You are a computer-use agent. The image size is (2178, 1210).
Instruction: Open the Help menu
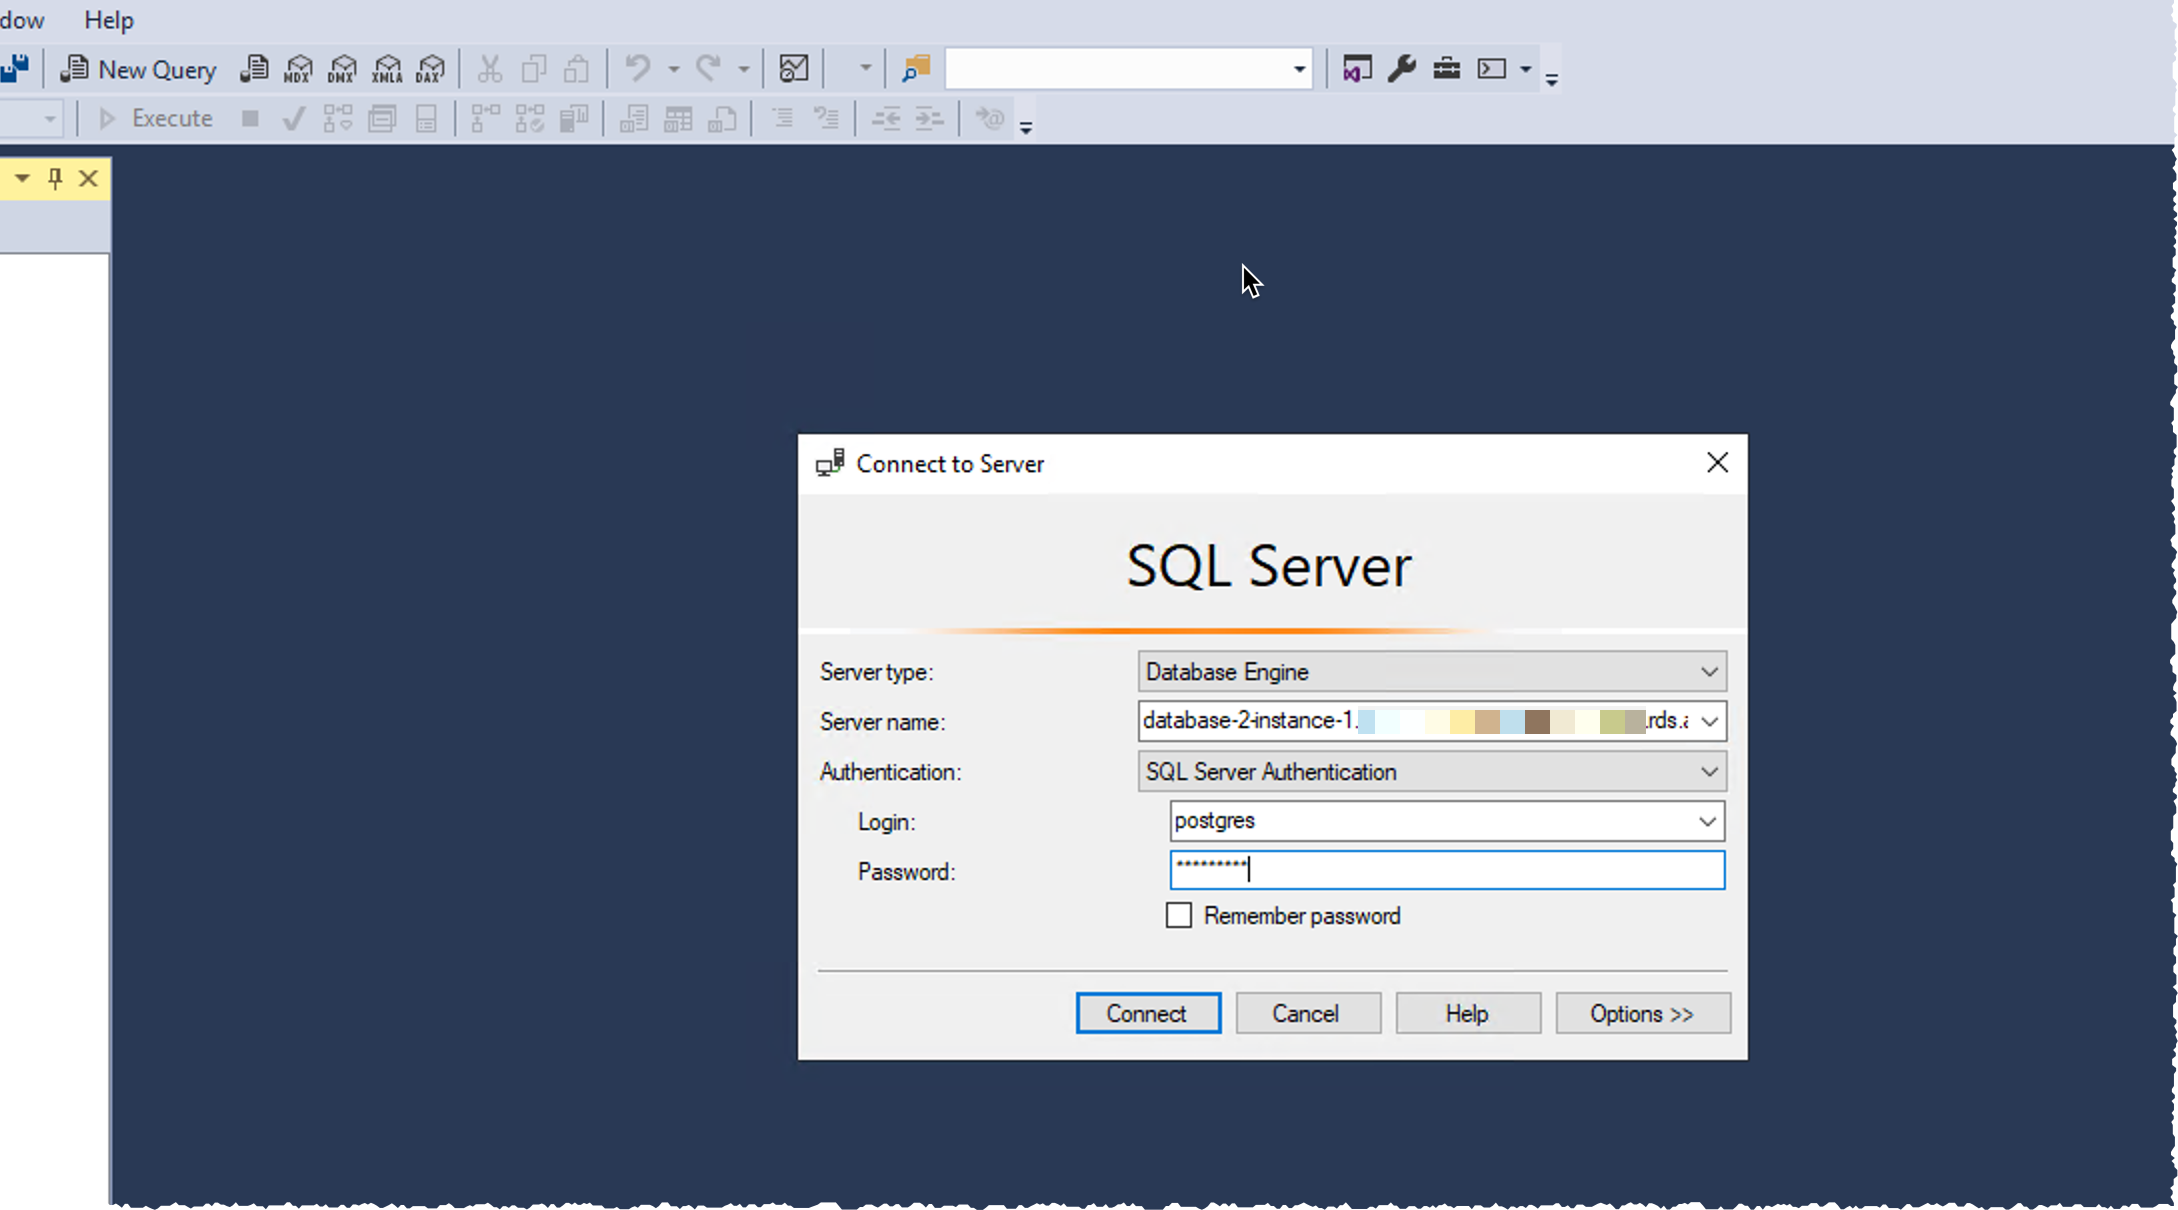[109, 20]
